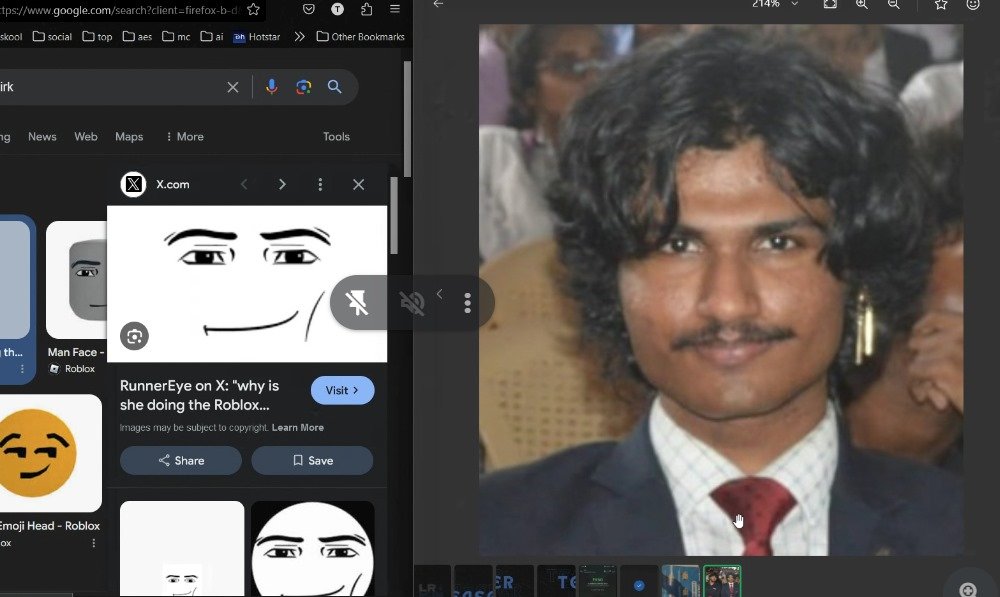
Task: Open the Web search tab
Action: pyautogui.click(x=85, y=136)
